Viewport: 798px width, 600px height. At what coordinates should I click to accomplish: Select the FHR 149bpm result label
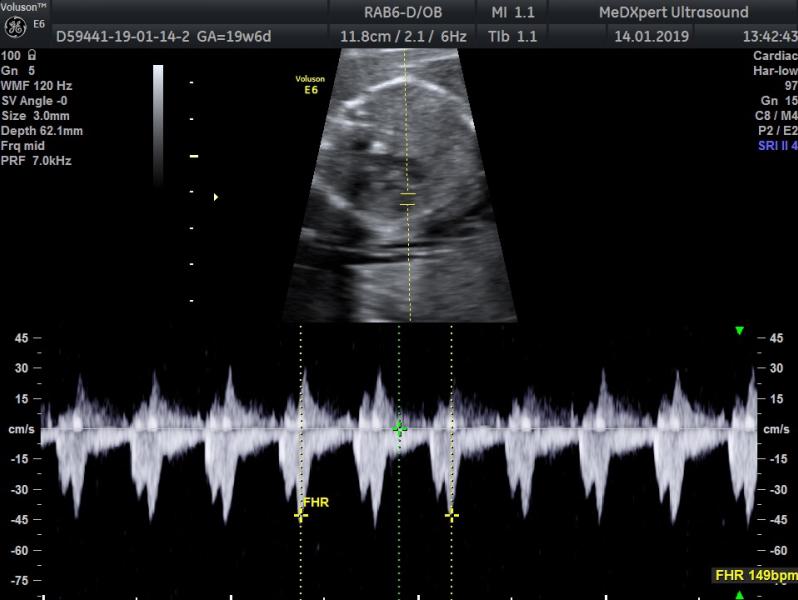point(755,576)
